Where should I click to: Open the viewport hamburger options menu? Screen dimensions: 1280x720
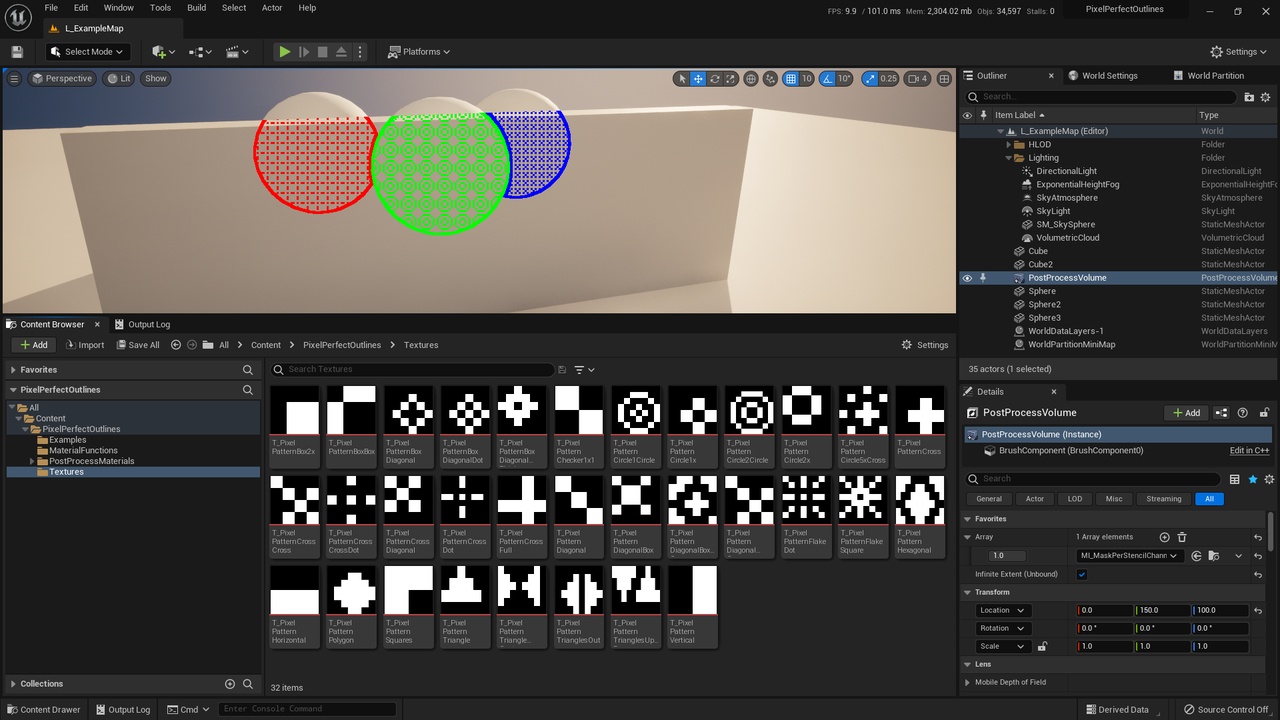[x=14, y=78]
